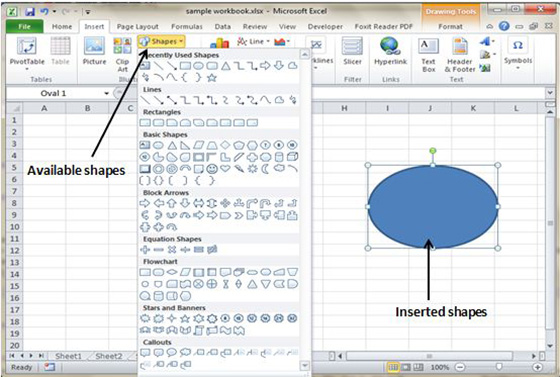Select the rectangular callout in Callouts
The height and width of the screenshot is (377, 560).
(x=145, y=353)
